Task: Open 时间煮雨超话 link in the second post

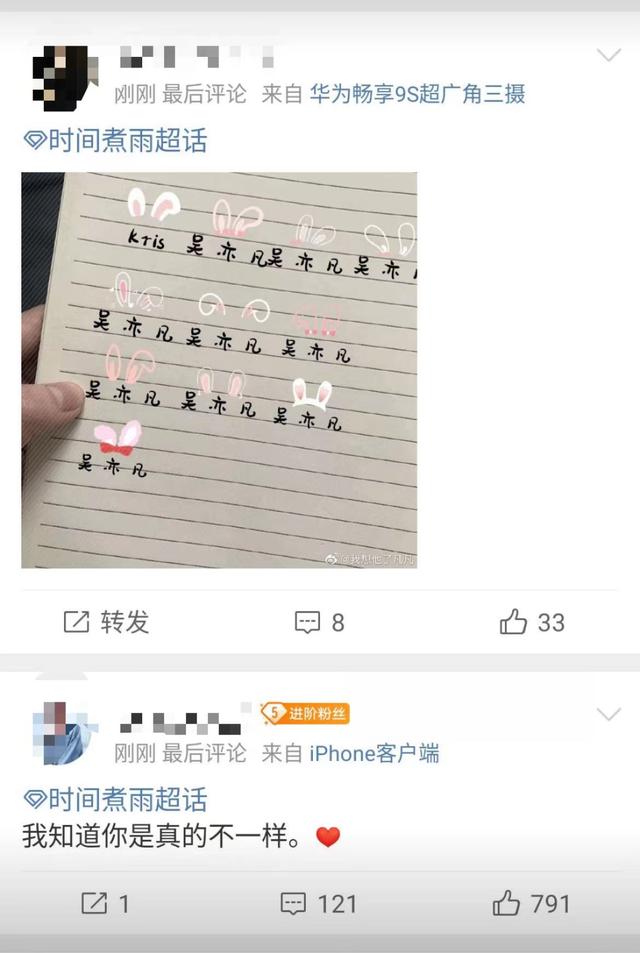Action: point(128,799)
